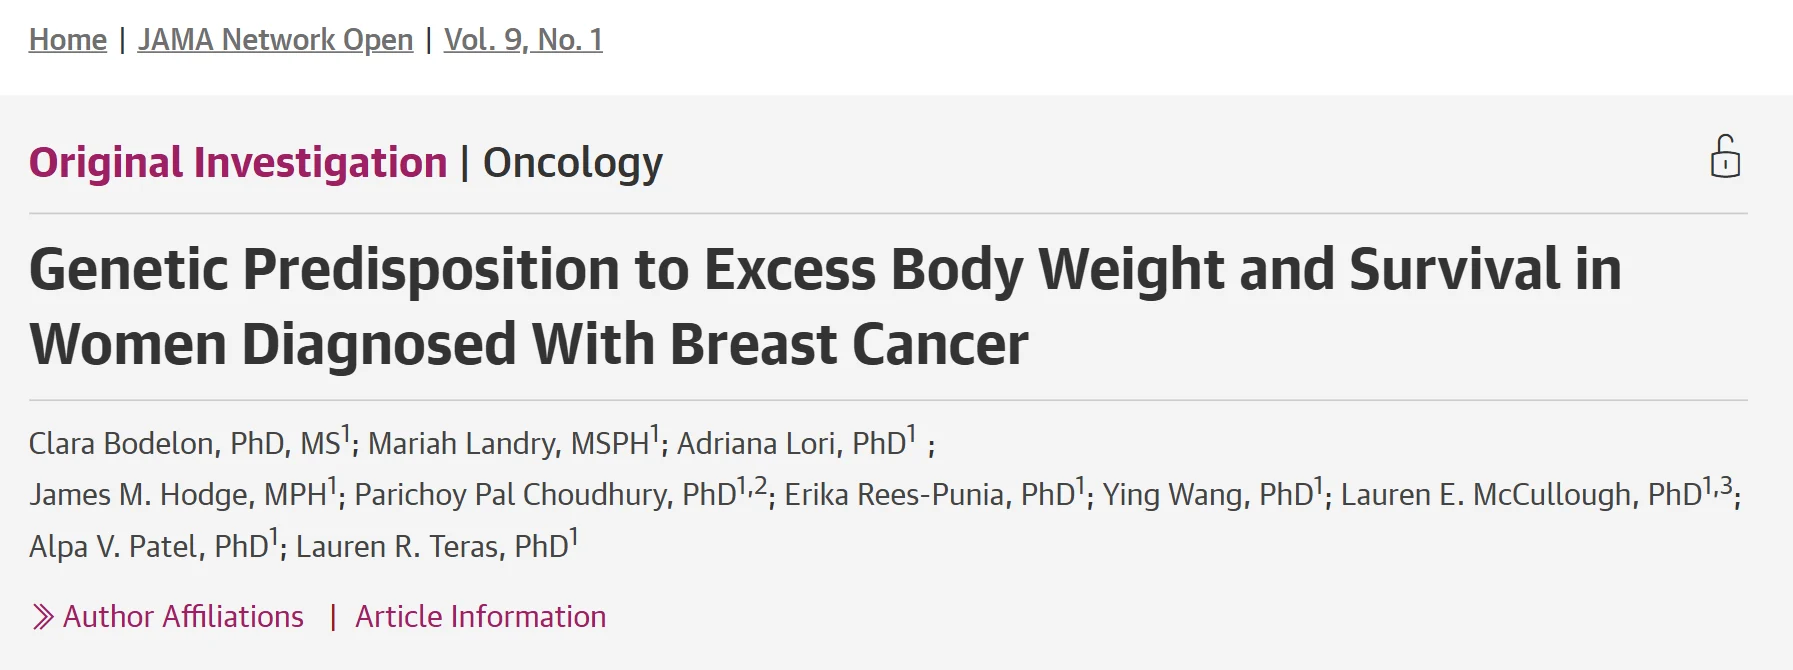Open Author Affiliations section
Screen dimensions: 1793x670
pos(184,616)
